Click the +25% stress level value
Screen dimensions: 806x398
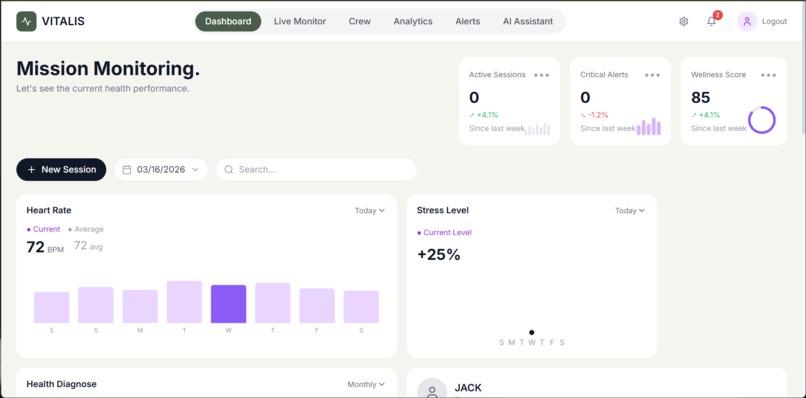tap(438, 255)
